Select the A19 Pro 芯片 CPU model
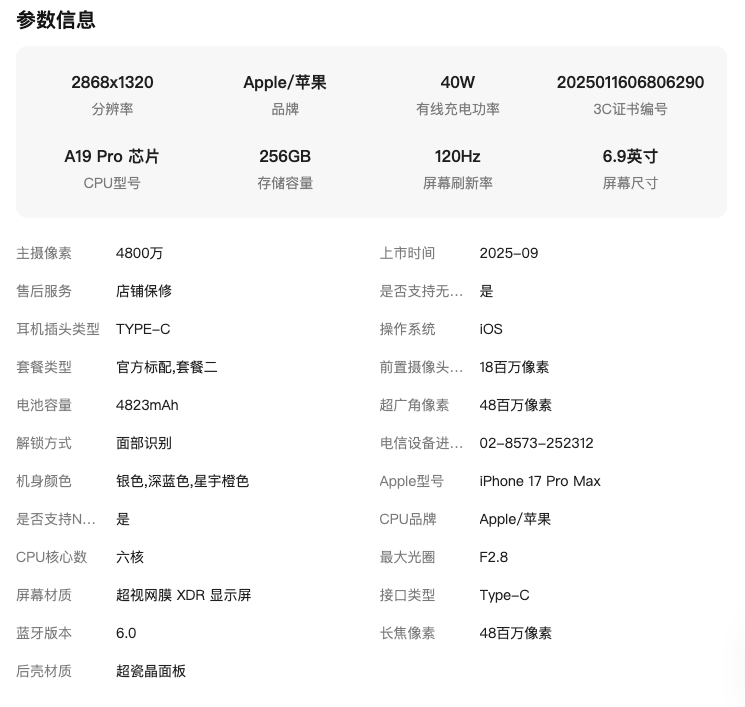 pyautogui.click(x=112, y=156)
